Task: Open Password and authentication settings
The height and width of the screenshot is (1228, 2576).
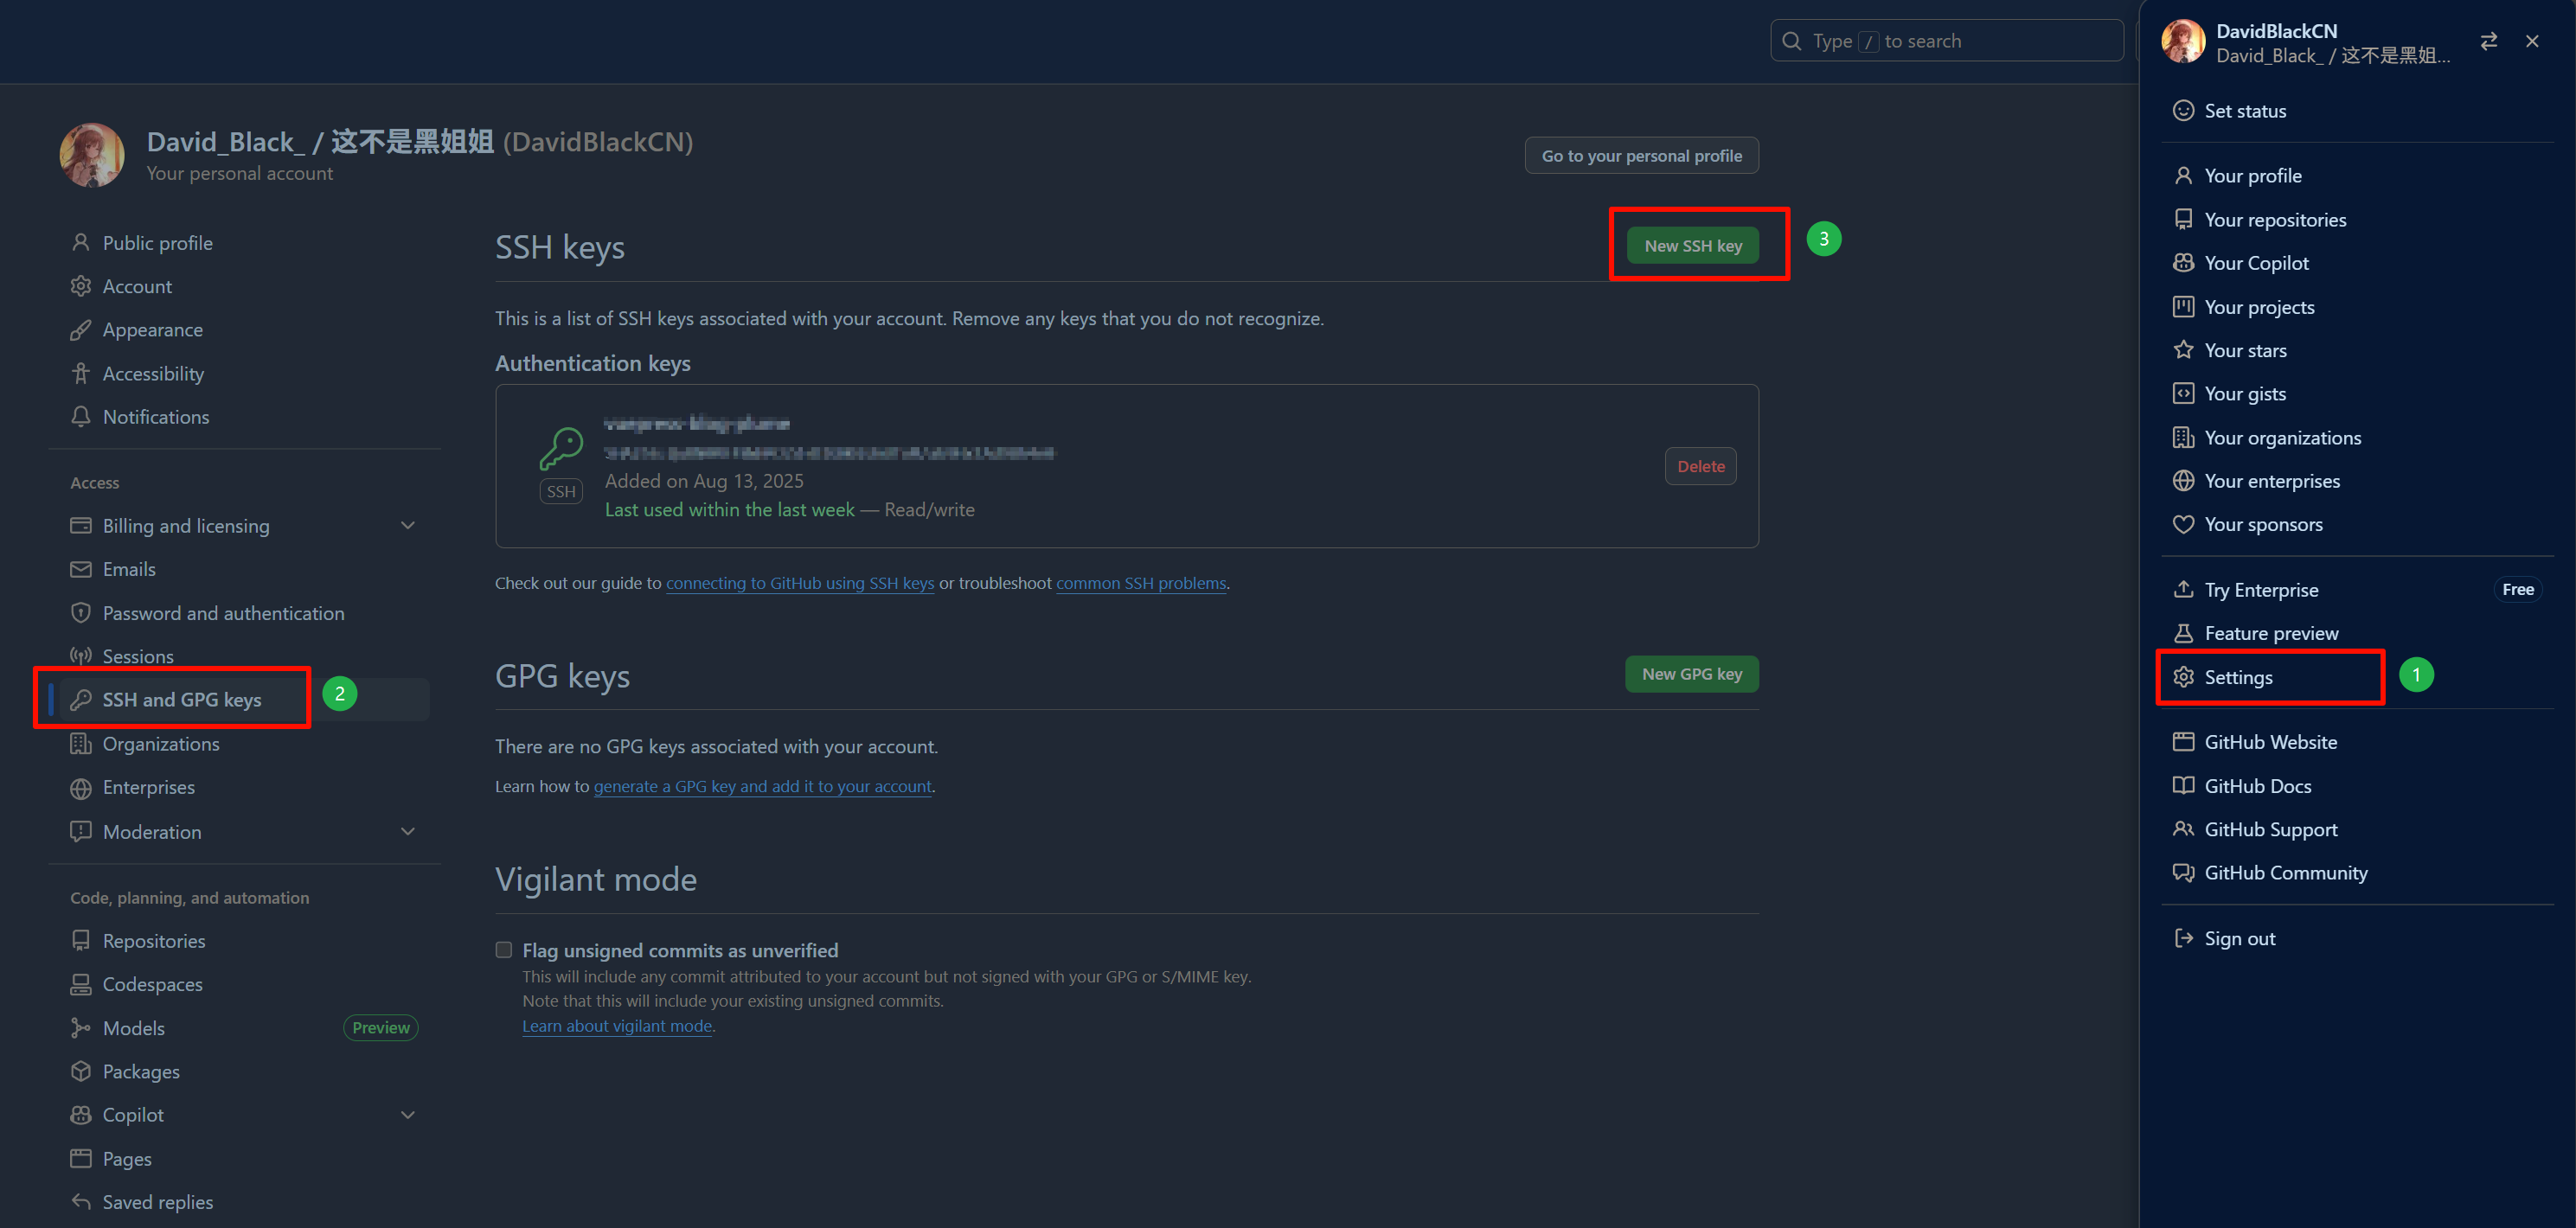Action: (223, 613)
